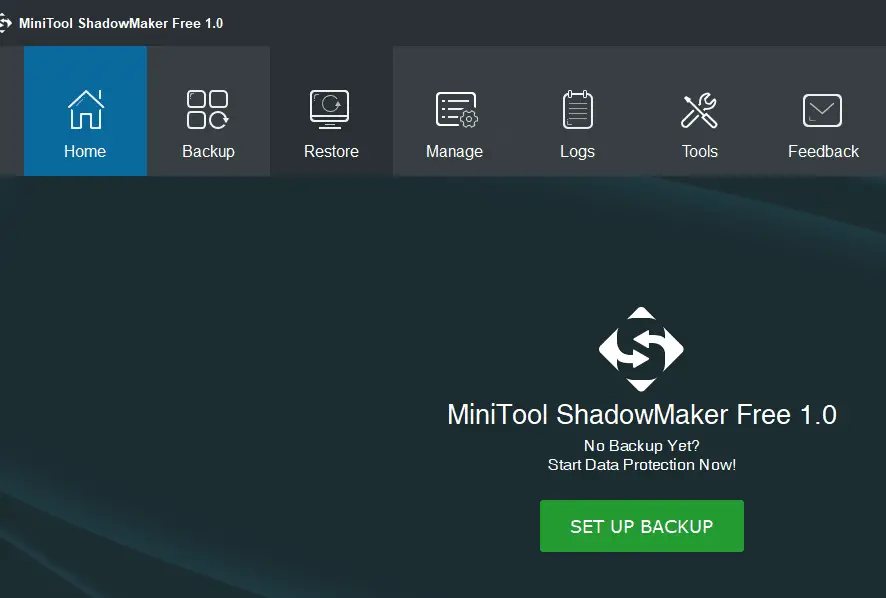Click the 'No Backup Yet?' text

point(642,445)
